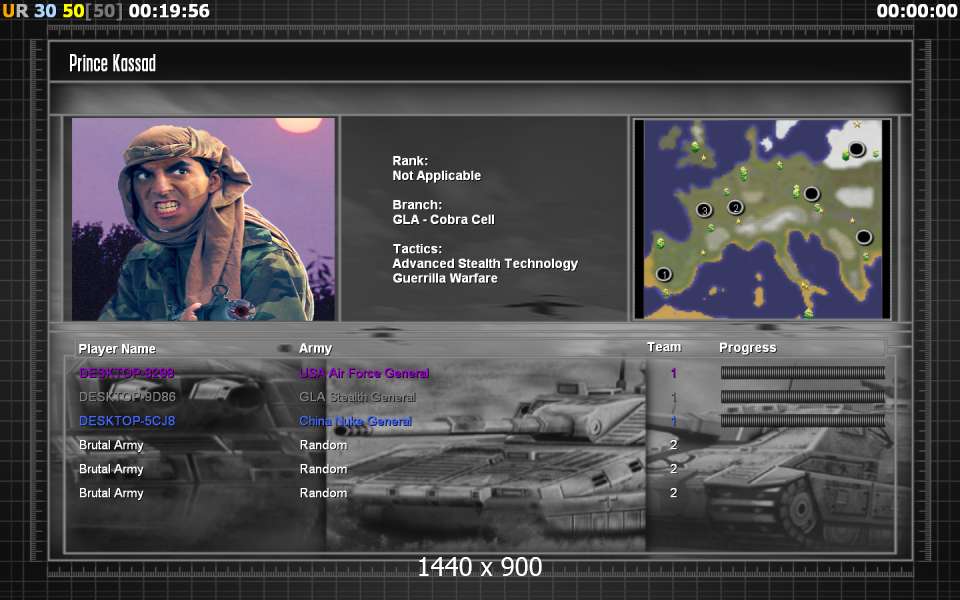The image size is (960, 600).
Task: Click the GLA Stealth General progress bar
Action: [803, 396]
